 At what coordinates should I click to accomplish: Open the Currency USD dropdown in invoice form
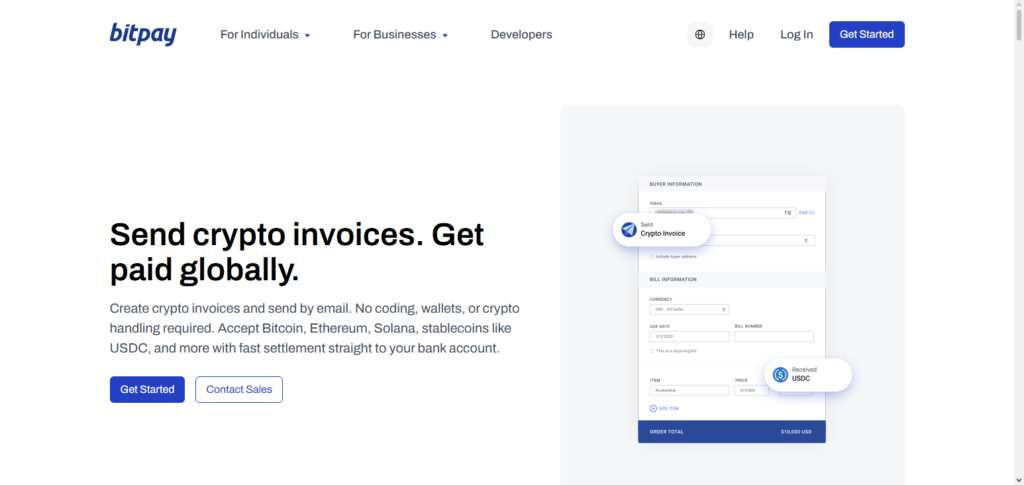(x=689, y=309)
